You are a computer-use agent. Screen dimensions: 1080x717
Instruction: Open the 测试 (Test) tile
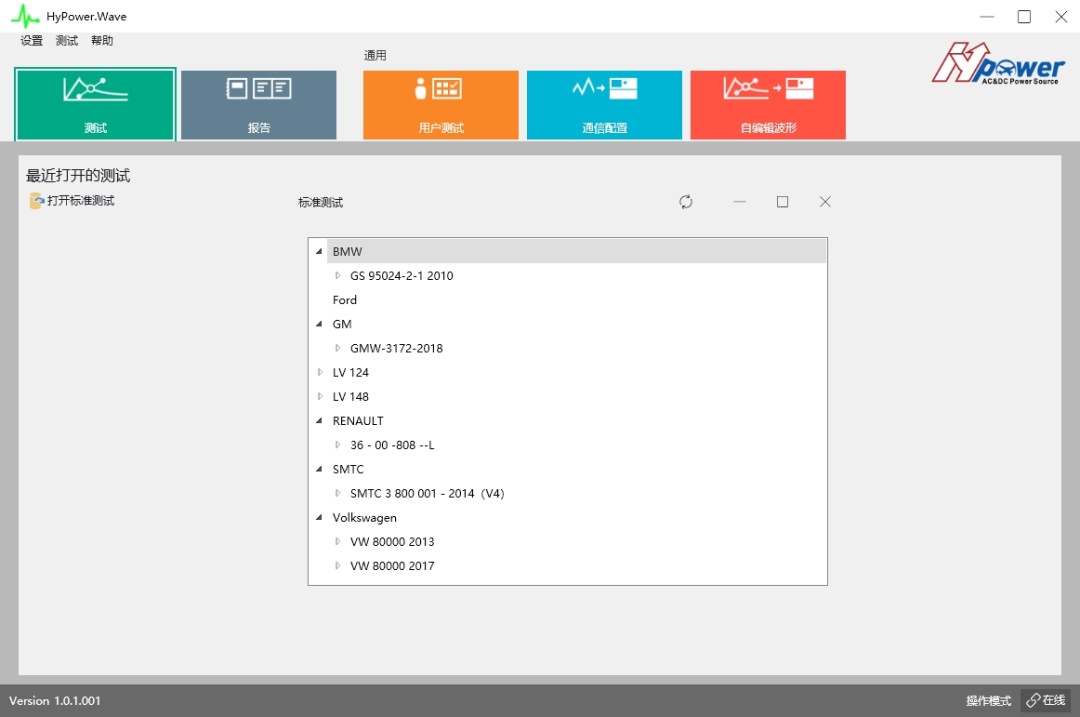[95, 104]
